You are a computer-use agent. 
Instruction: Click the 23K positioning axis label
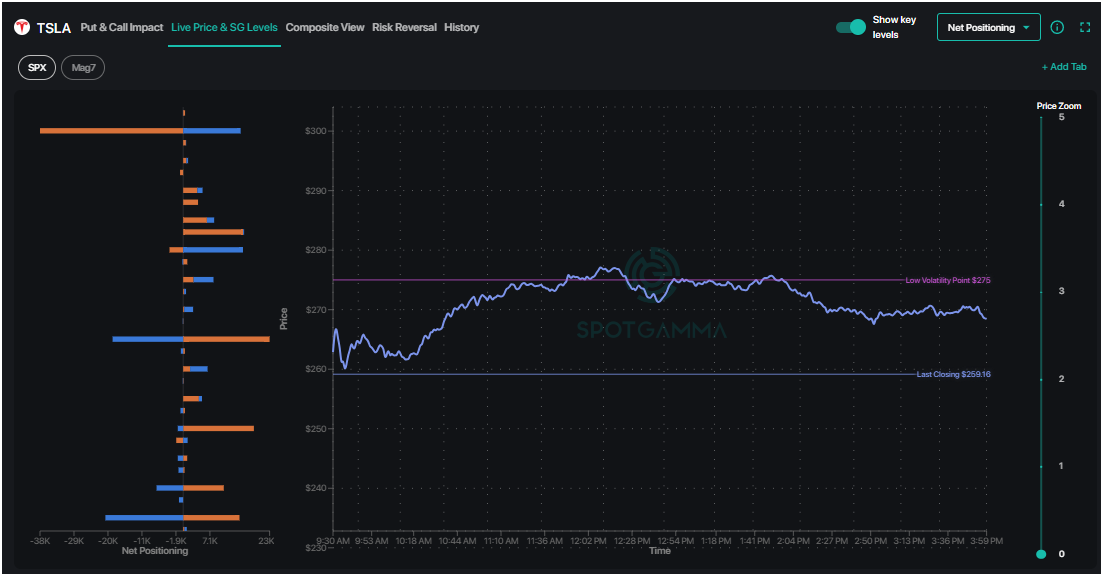click(265, 541)
